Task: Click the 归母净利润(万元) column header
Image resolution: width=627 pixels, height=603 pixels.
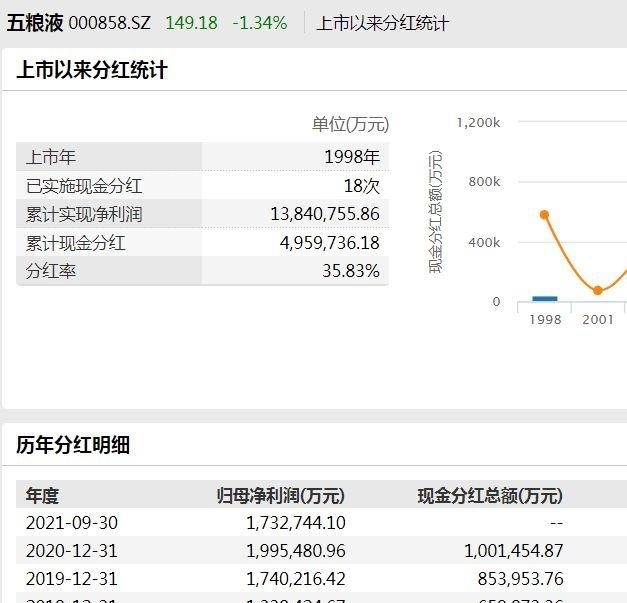Action: pos(281,496)
